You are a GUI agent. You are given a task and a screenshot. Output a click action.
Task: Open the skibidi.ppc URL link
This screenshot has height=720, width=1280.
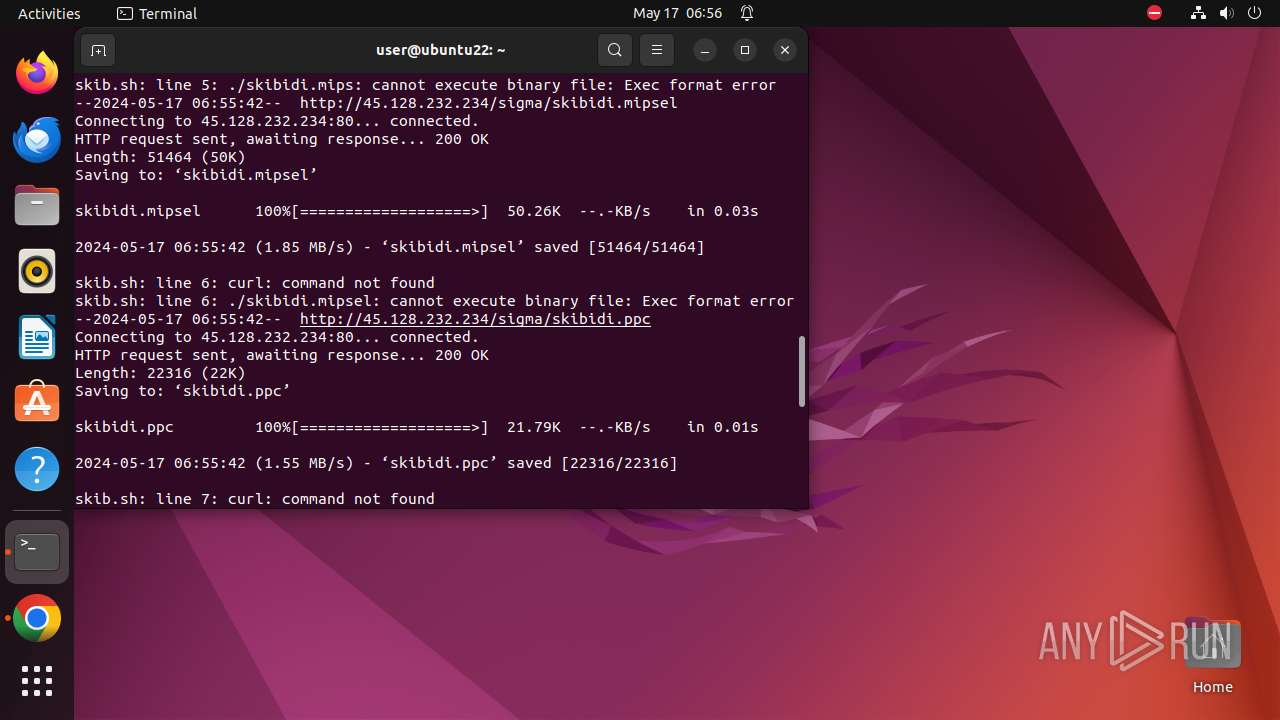pyautogui.click(x=475, y=319)
